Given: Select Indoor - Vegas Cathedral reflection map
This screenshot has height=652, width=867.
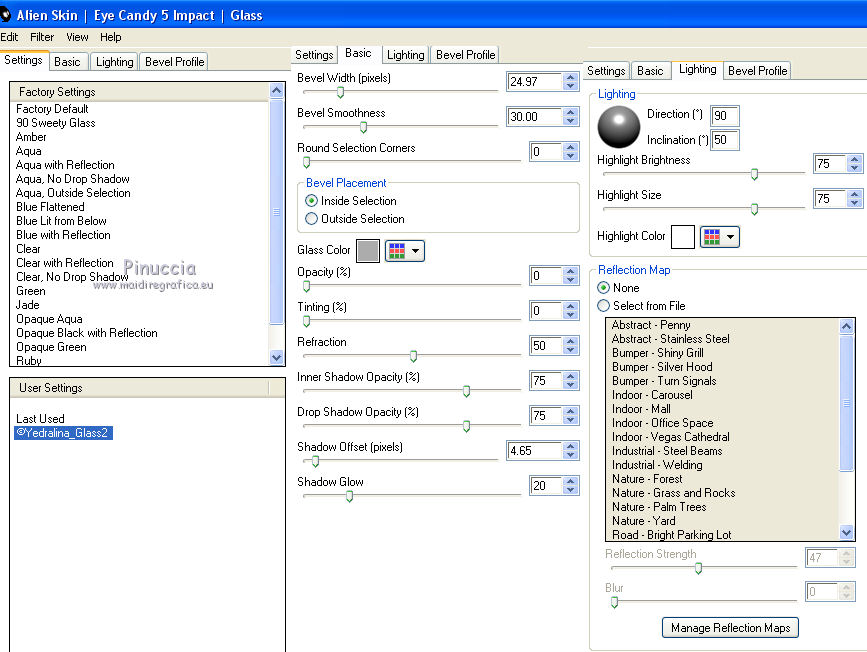Looking at the screenshot, I should click(671, 437).
